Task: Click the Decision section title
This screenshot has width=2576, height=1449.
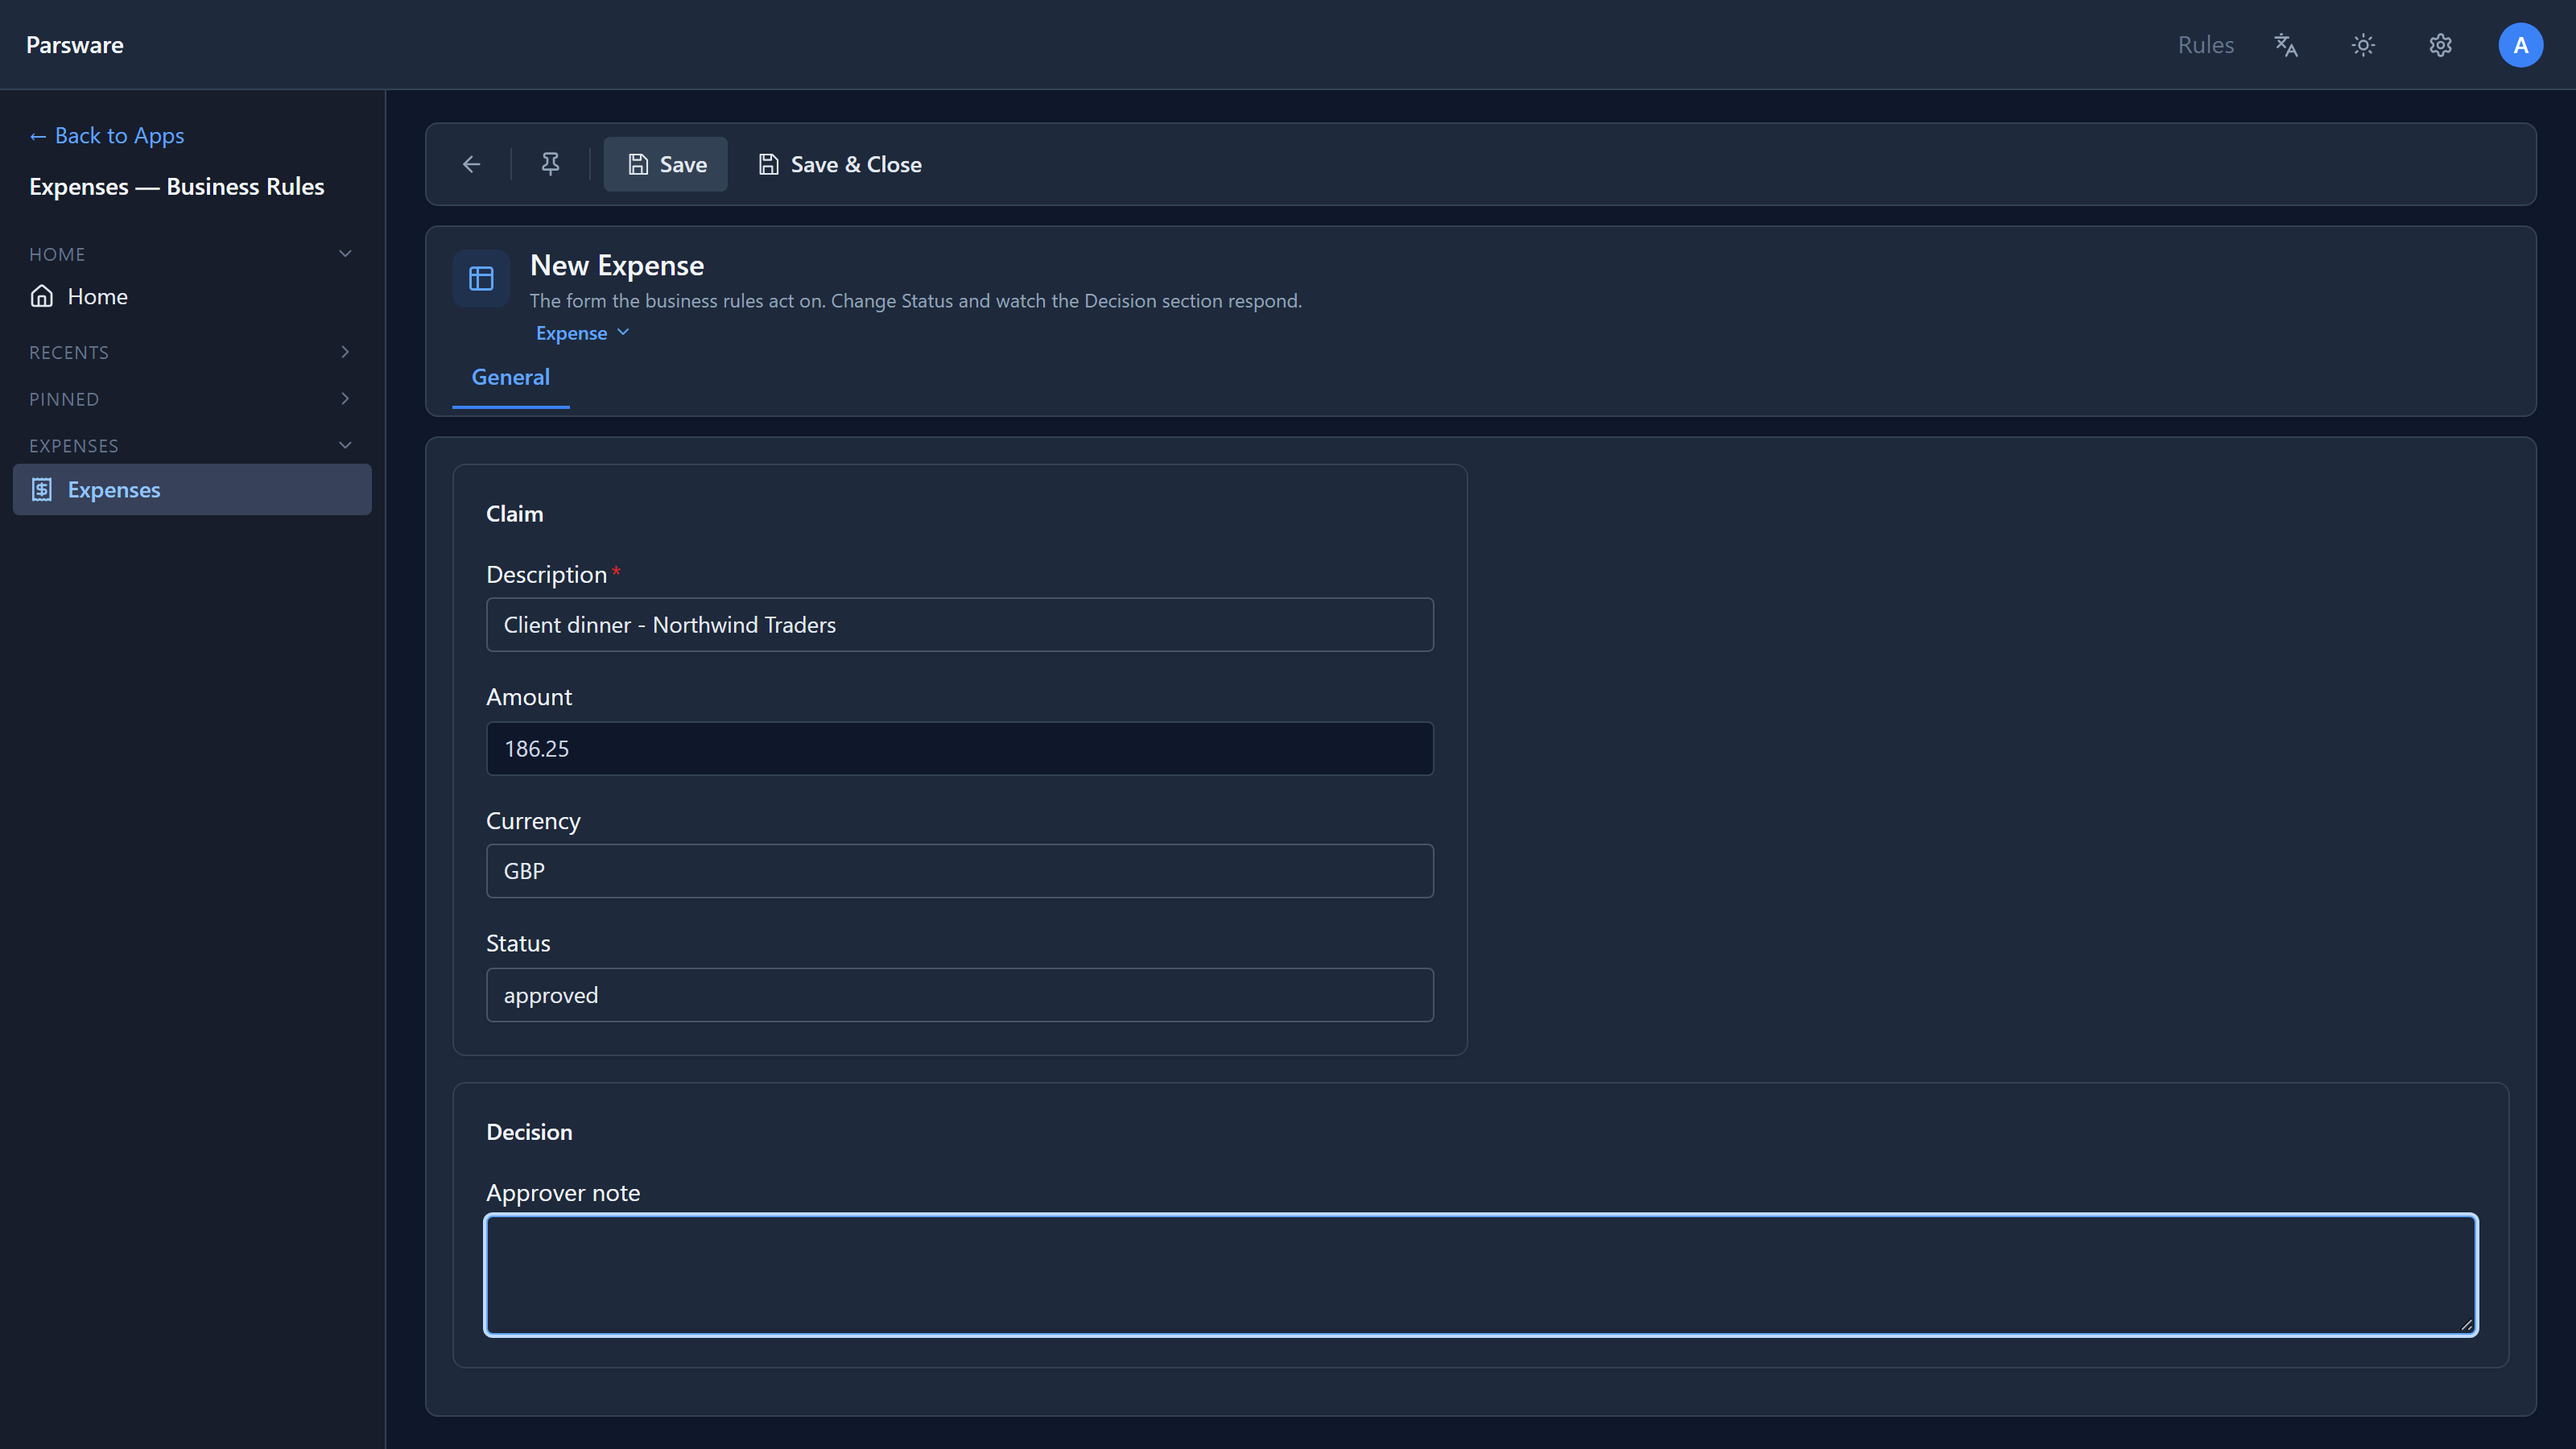Action: click(529, 1132)
